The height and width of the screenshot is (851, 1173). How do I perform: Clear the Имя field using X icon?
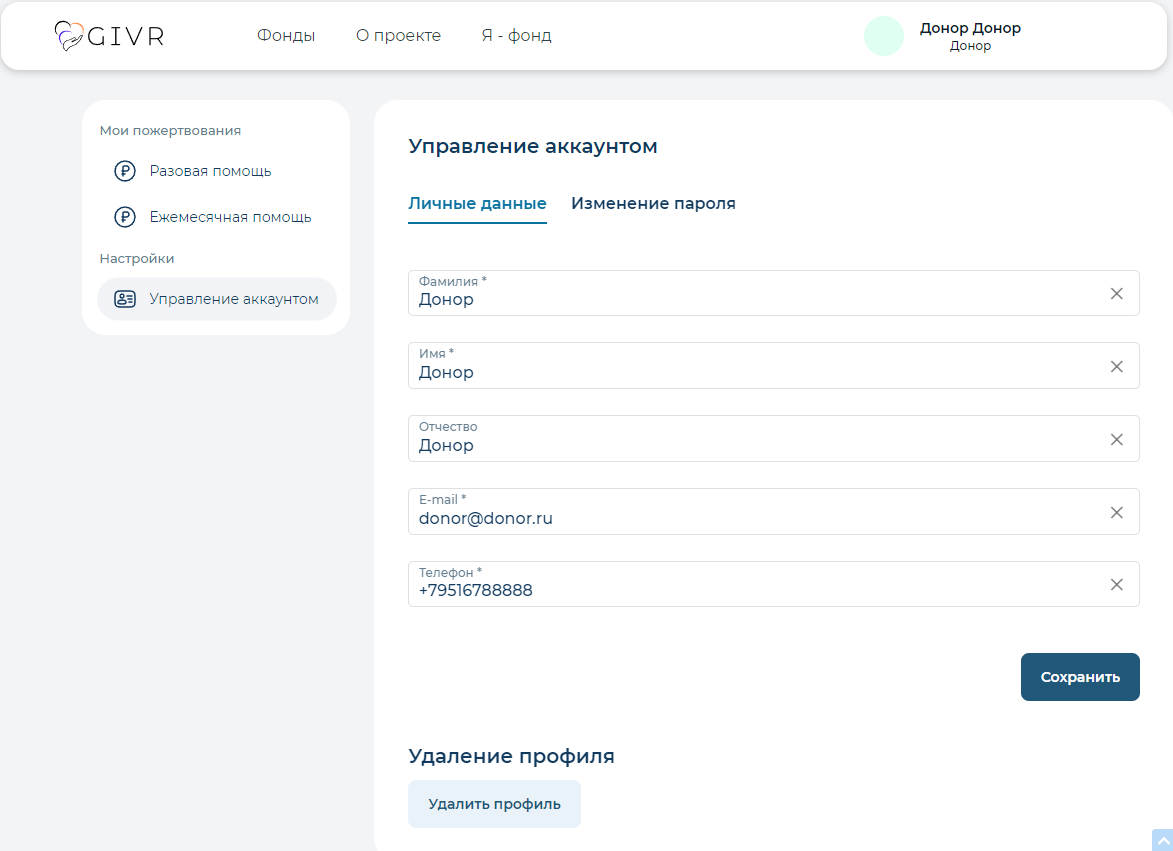1117,367
